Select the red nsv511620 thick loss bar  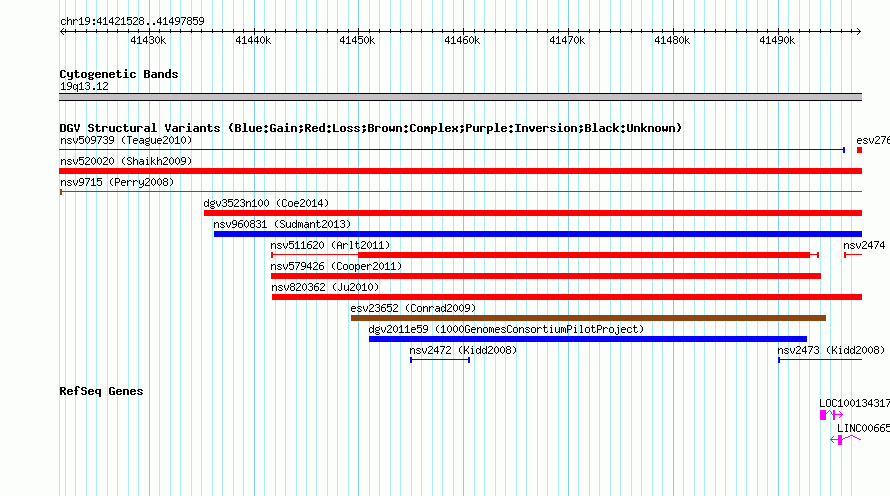pyautogui.click(x=584, y=255)
